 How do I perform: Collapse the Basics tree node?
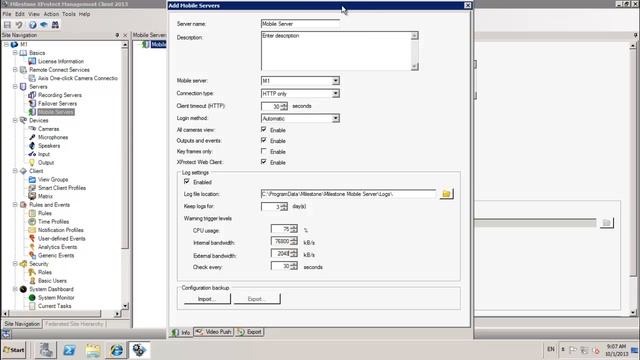[x=15, y=53]
